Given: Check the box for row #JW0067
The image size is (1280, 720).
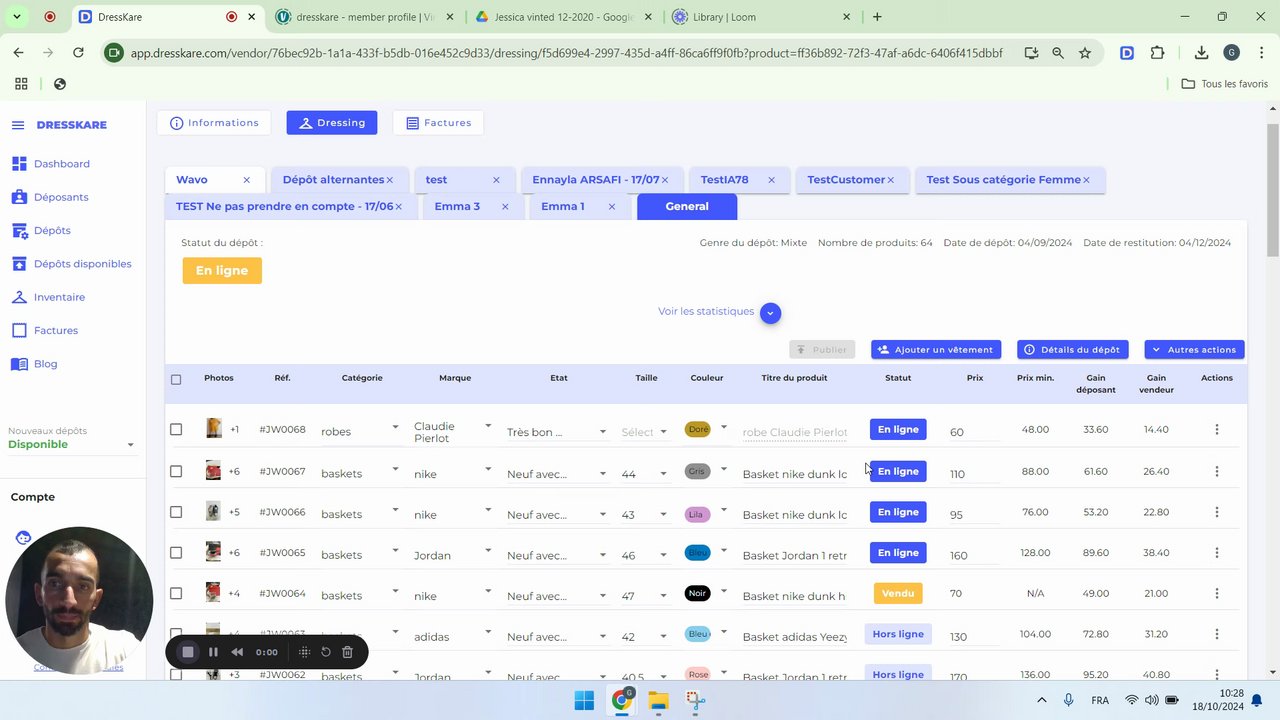Looking at the screenshot, I should (176, 471).
